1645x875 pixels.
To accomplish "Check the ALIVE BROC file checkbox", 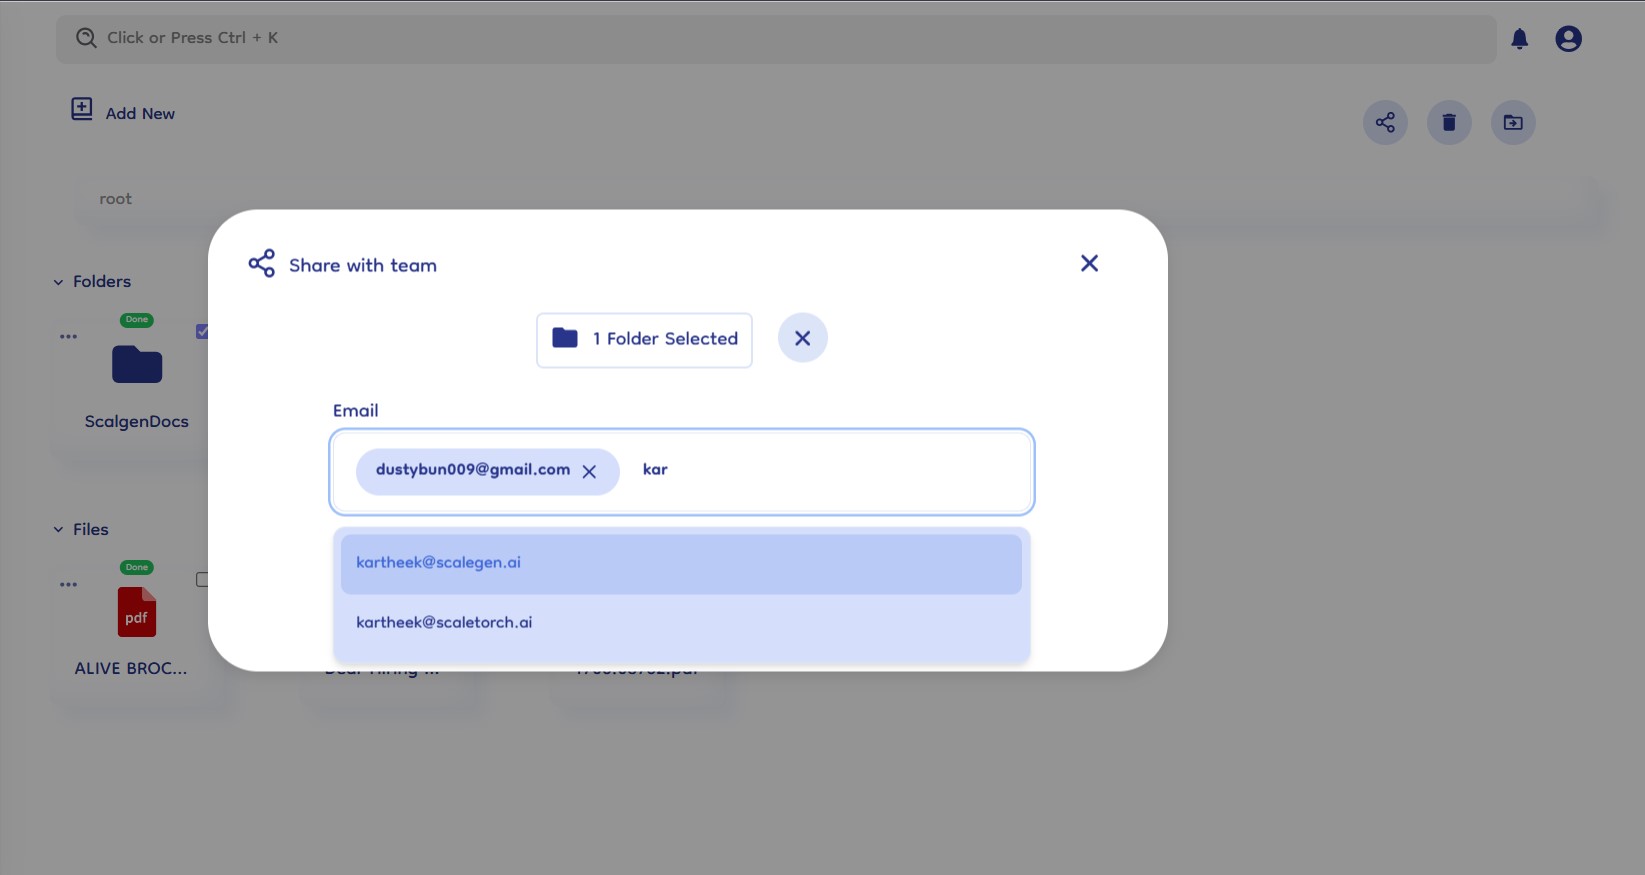I will pos(202,579).
